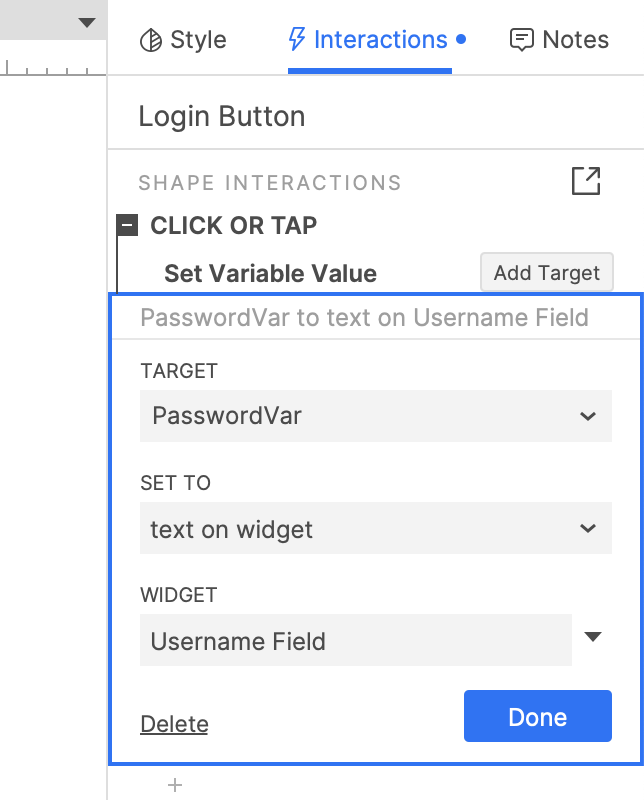The width and height of the screenshot is (644, 800).
Task: Click the SHAPE INTERACTIONS section header
Action: pyautogui.click(x=270, y=183)
